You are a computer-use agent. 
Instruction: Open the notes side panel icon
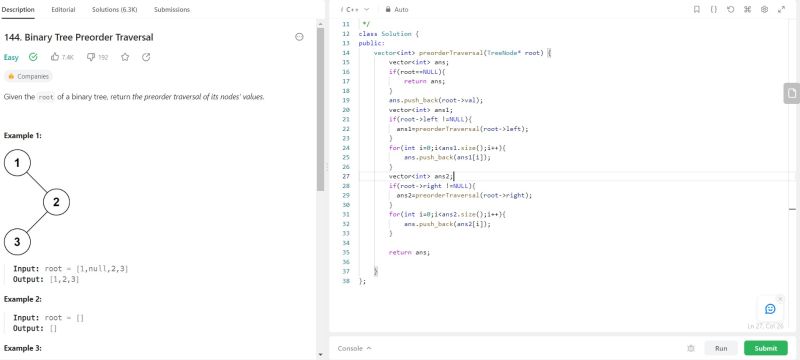click(x=791, y=93)
